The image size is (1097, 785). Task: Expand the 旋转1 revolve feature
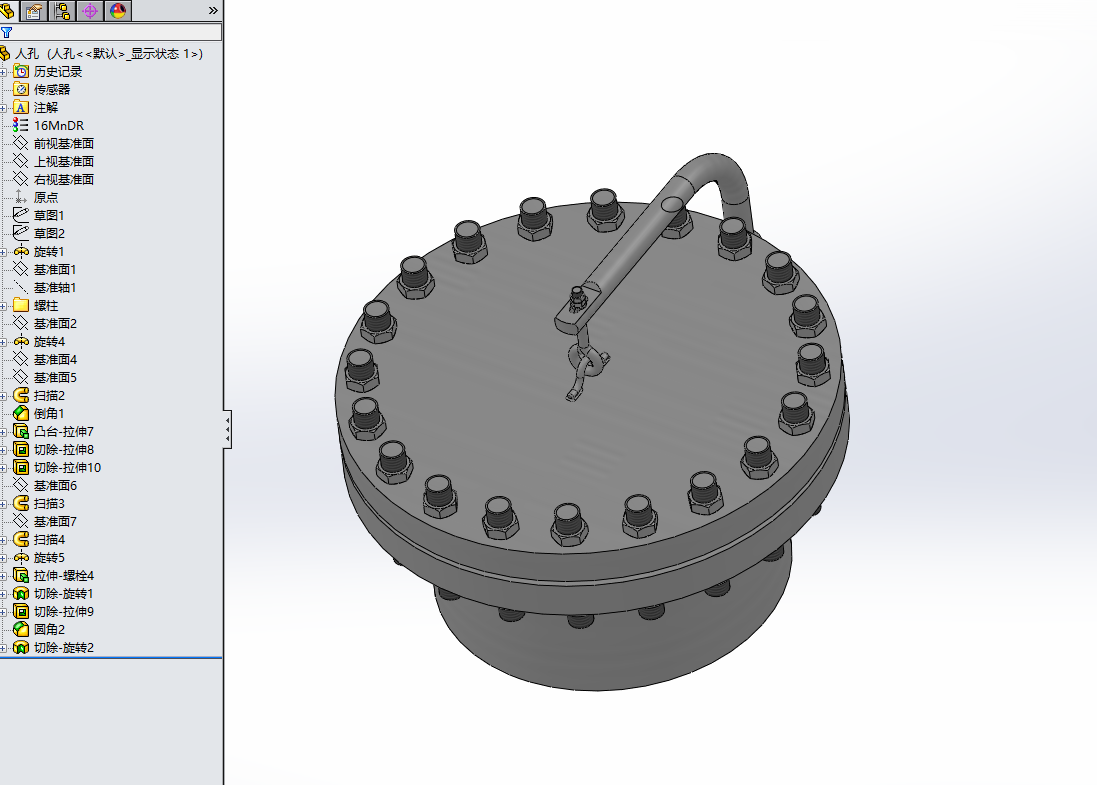(3, 252)
